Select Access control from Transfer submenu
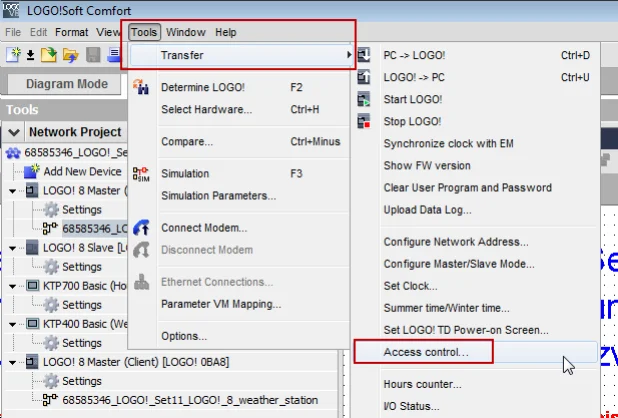Viewport: 618px width, 418px height. coord(425,352)
